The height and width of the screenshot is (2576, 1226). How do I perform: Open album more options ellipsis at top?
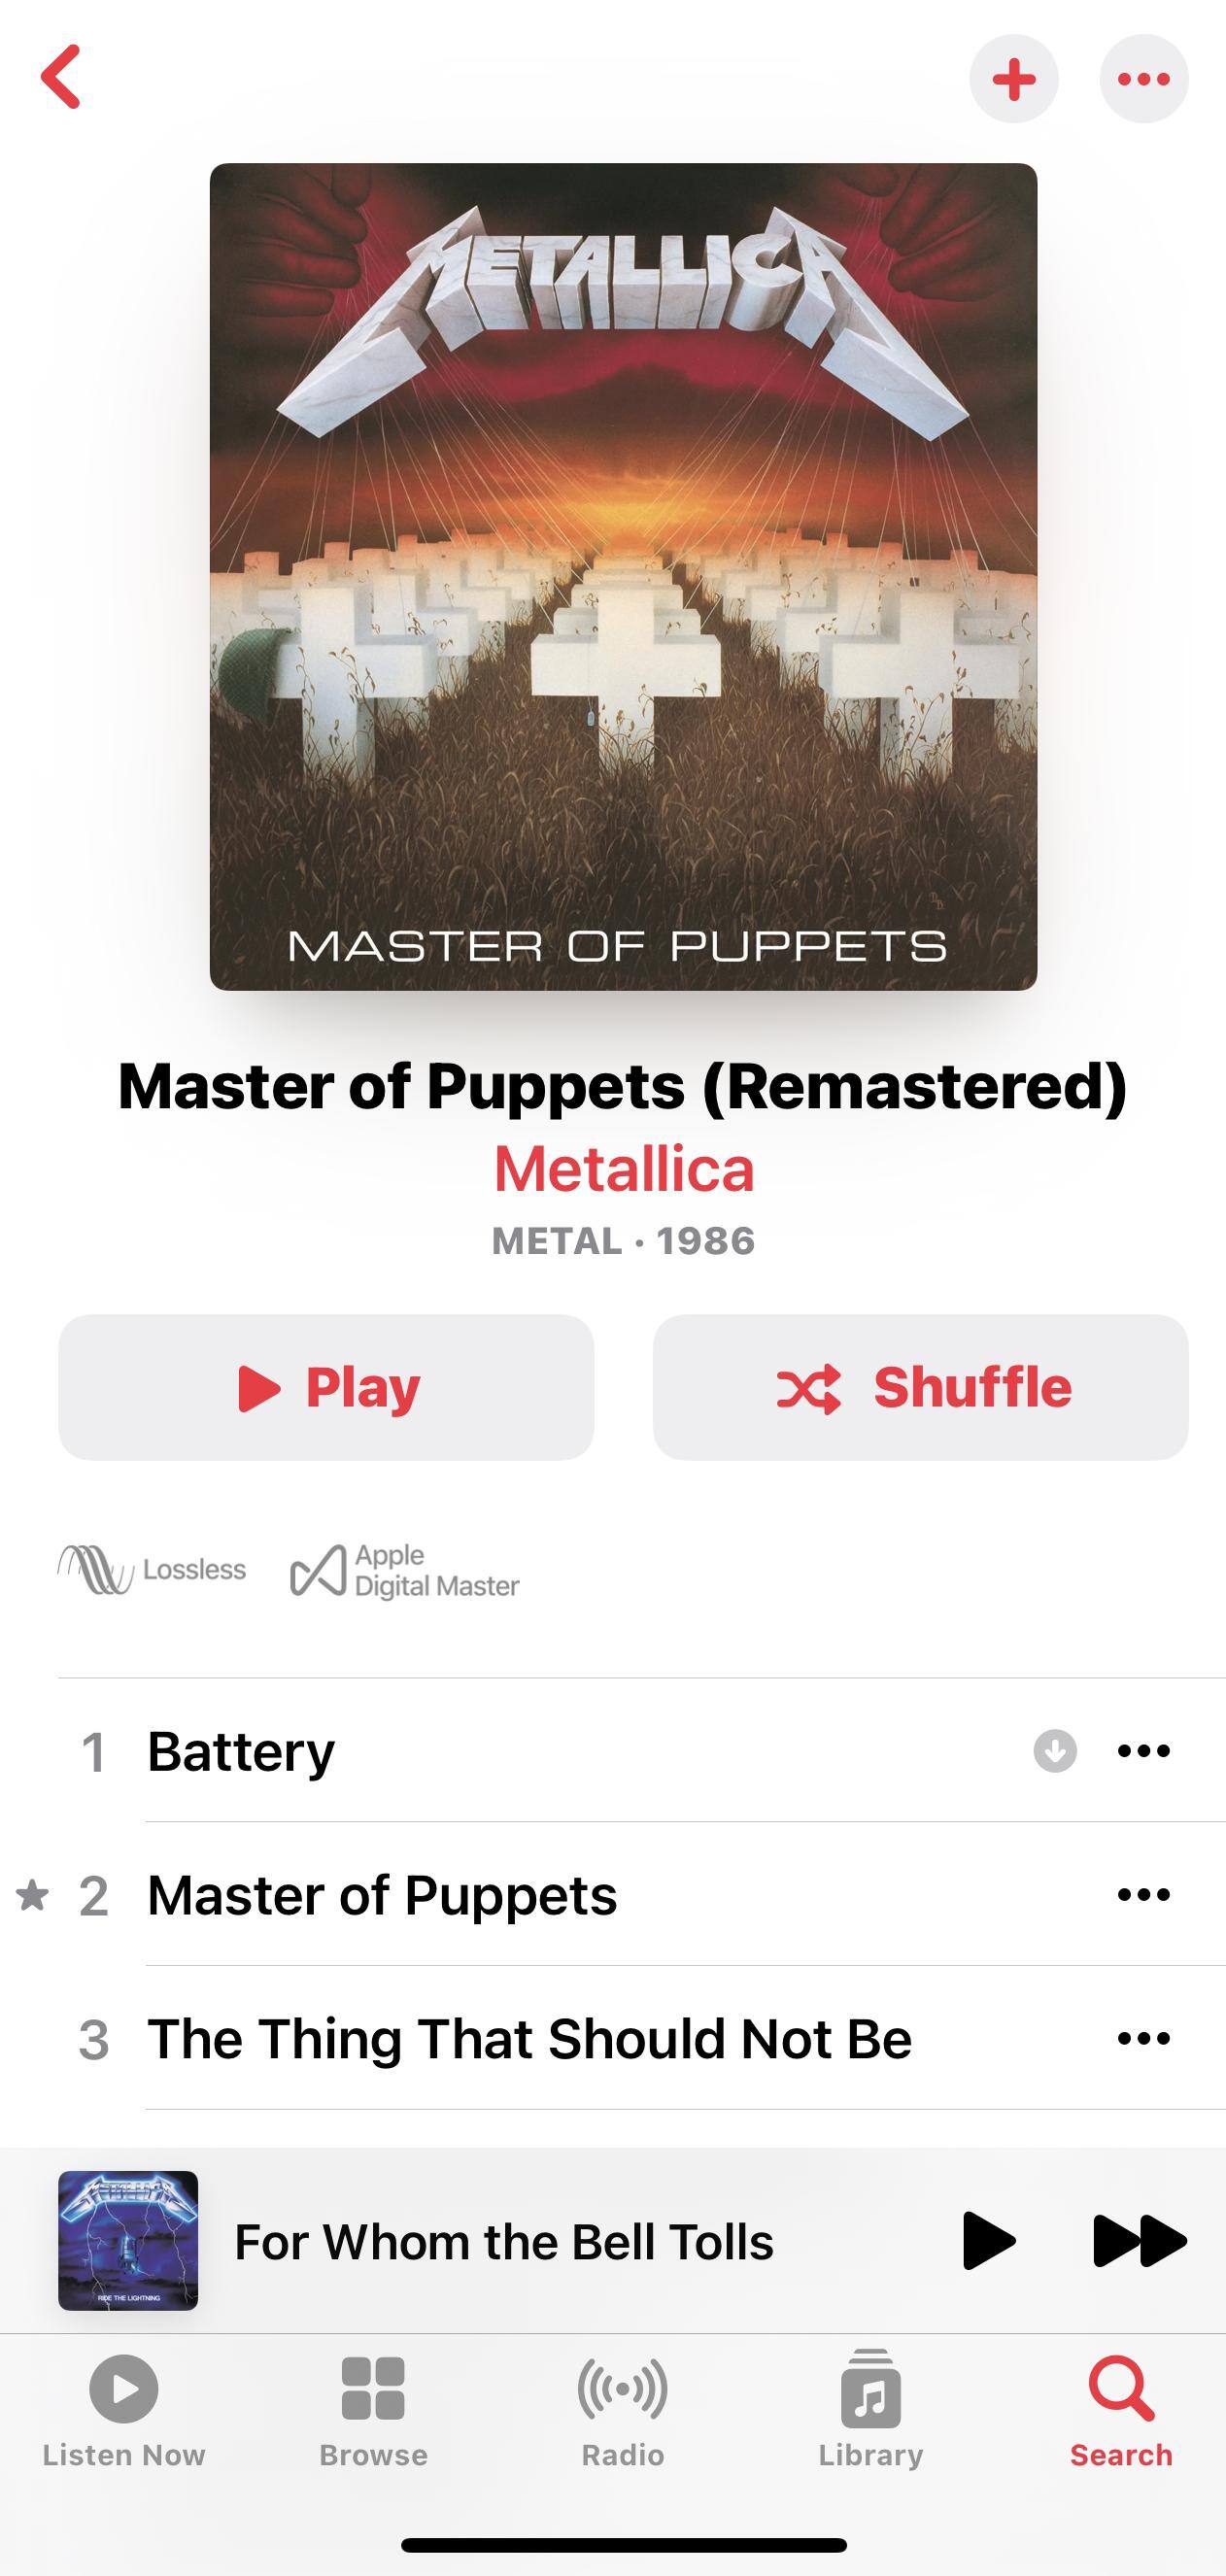pyautogui.click(x=1143, y=79)
